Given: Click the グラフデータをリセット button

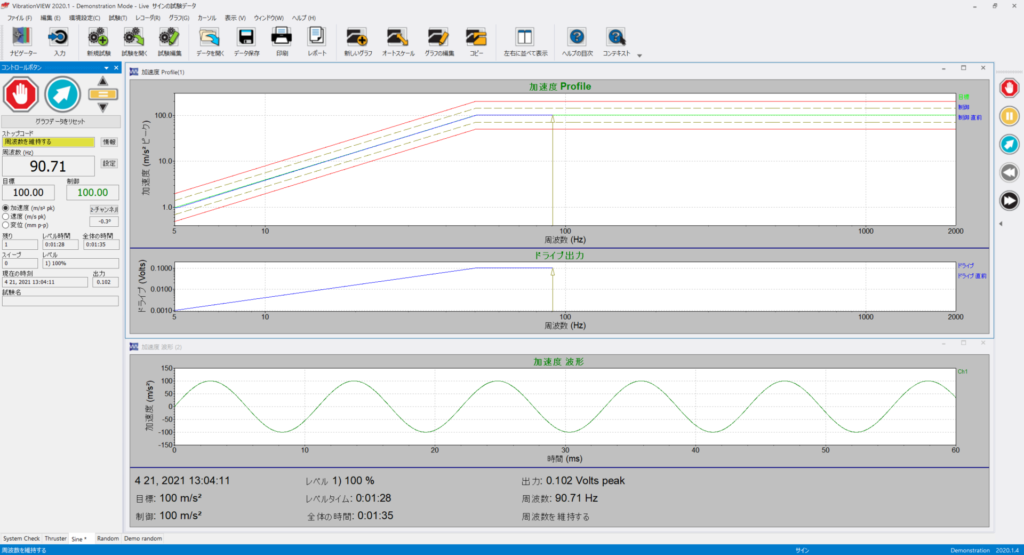Looking at the screenshot, I should [x=60, y=121].
